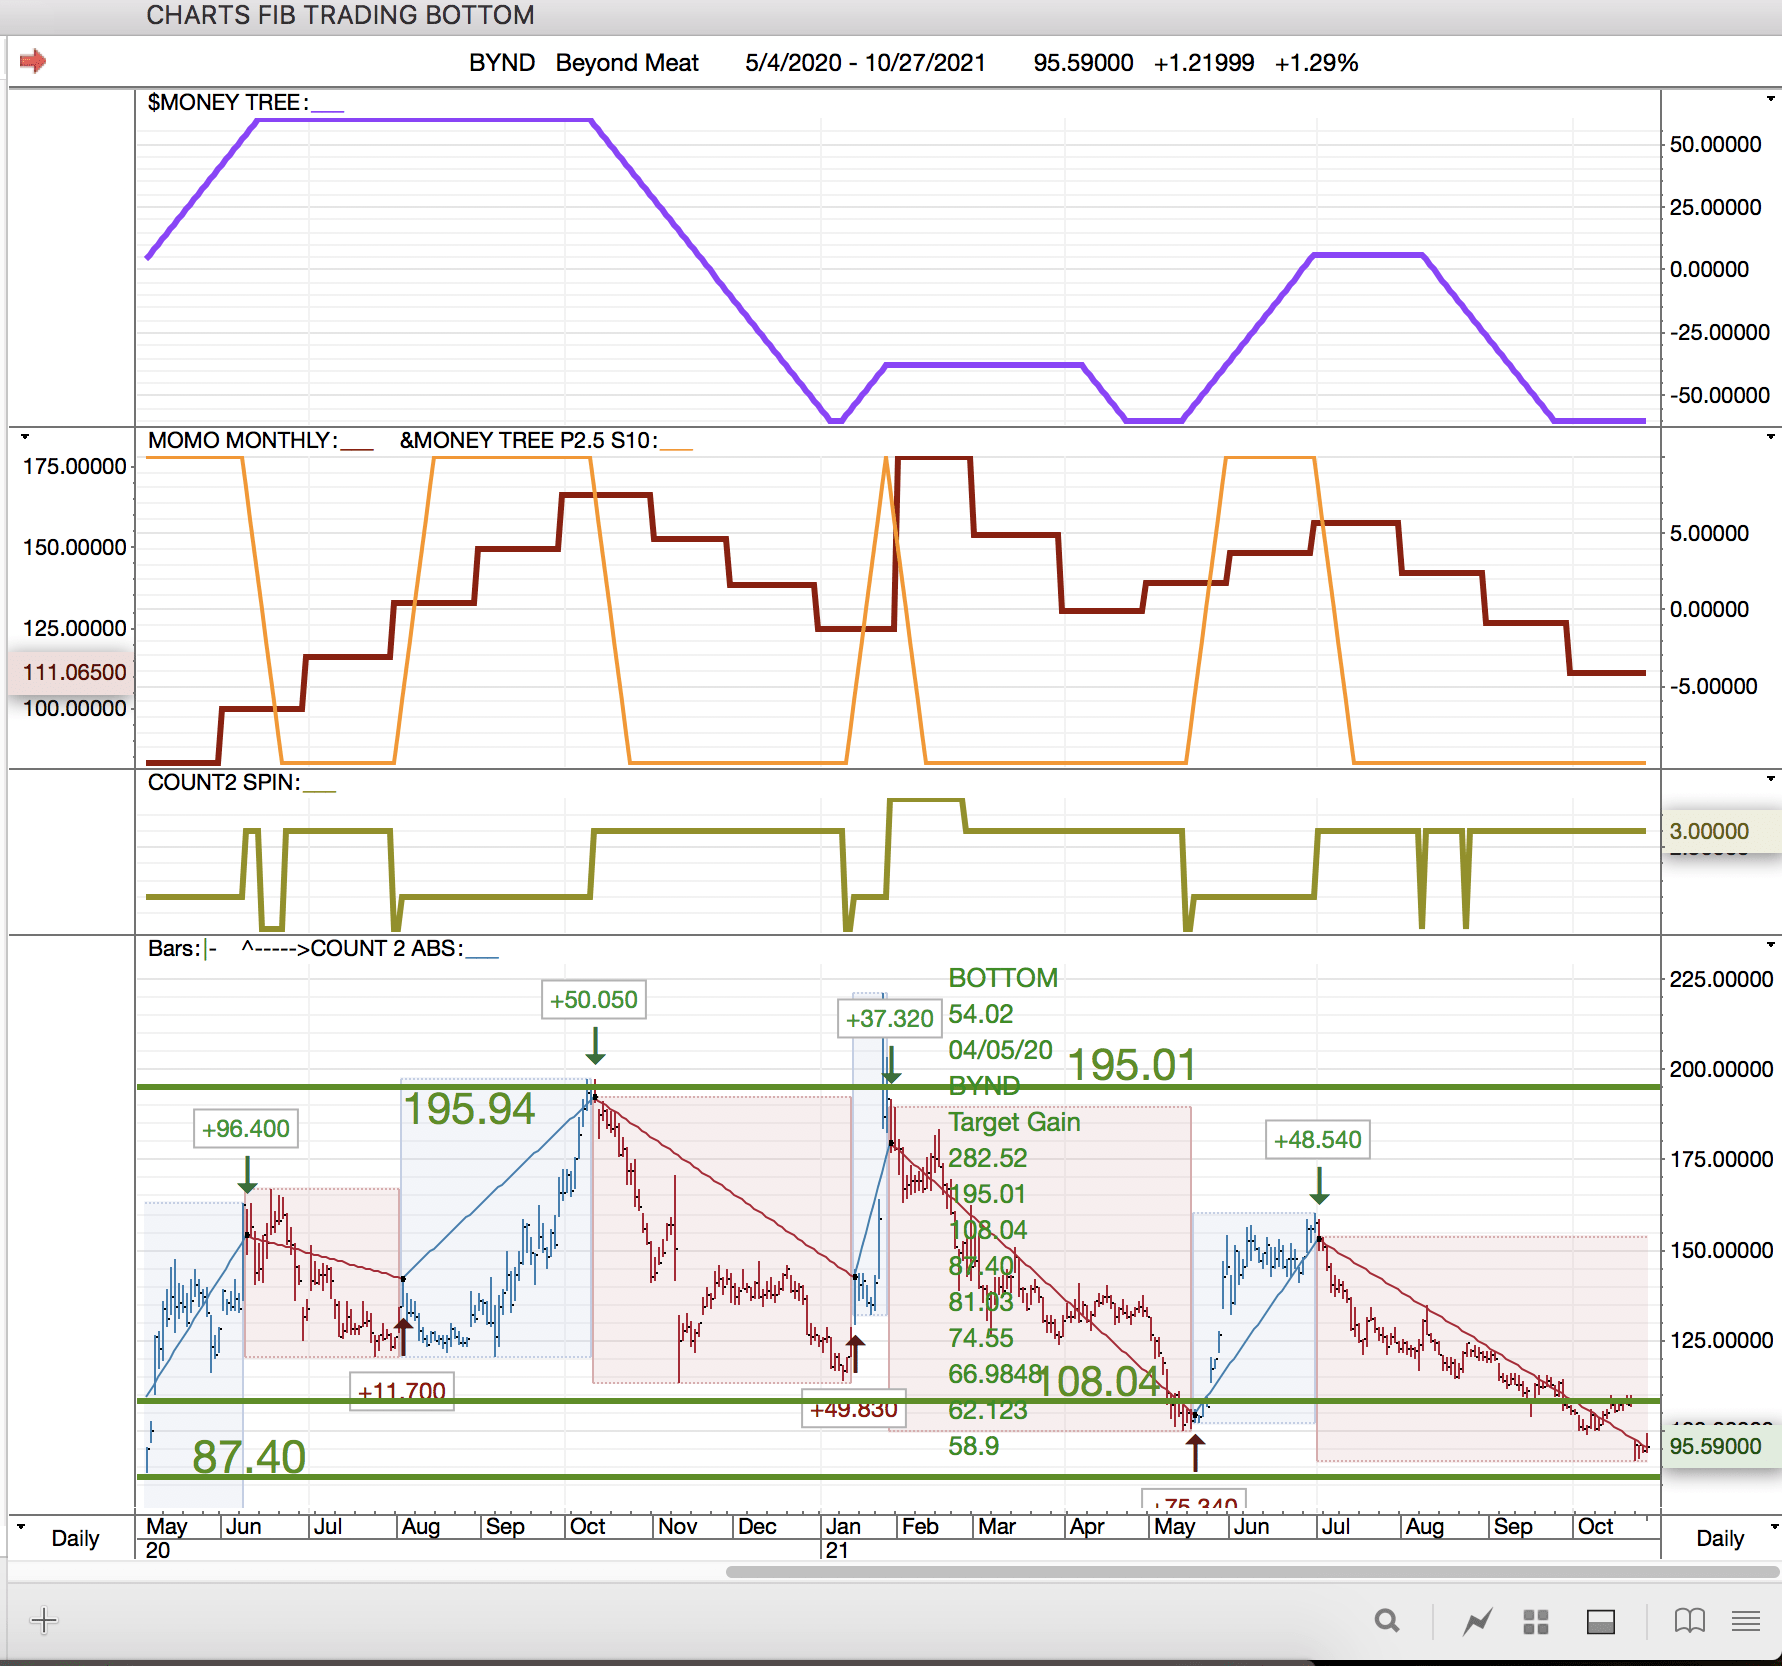Open the $MONEY TREE pane dropdown arrow at right
The width and height of the screenshot is (1782, 1666).
tap(1770, 99)
